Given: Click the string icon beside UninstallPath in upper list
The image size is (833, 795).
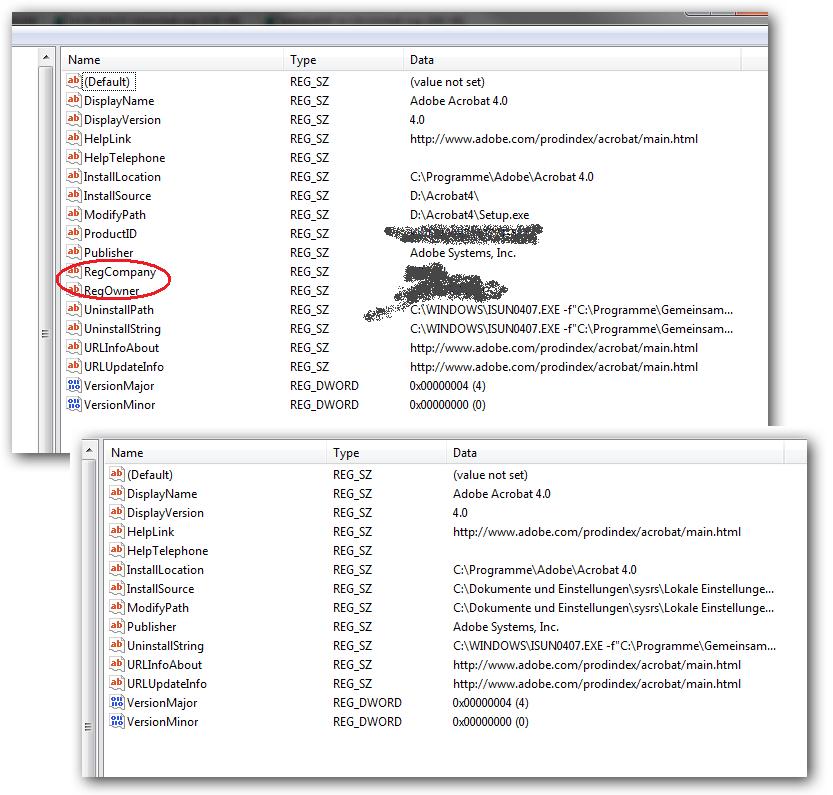Looking at the screenshot, I should 73,309.
